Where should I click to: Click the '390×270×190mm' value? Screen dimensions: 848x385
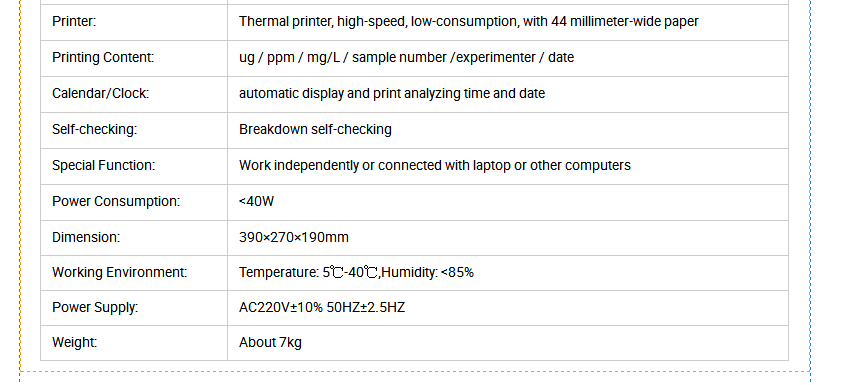coord(294,237)
